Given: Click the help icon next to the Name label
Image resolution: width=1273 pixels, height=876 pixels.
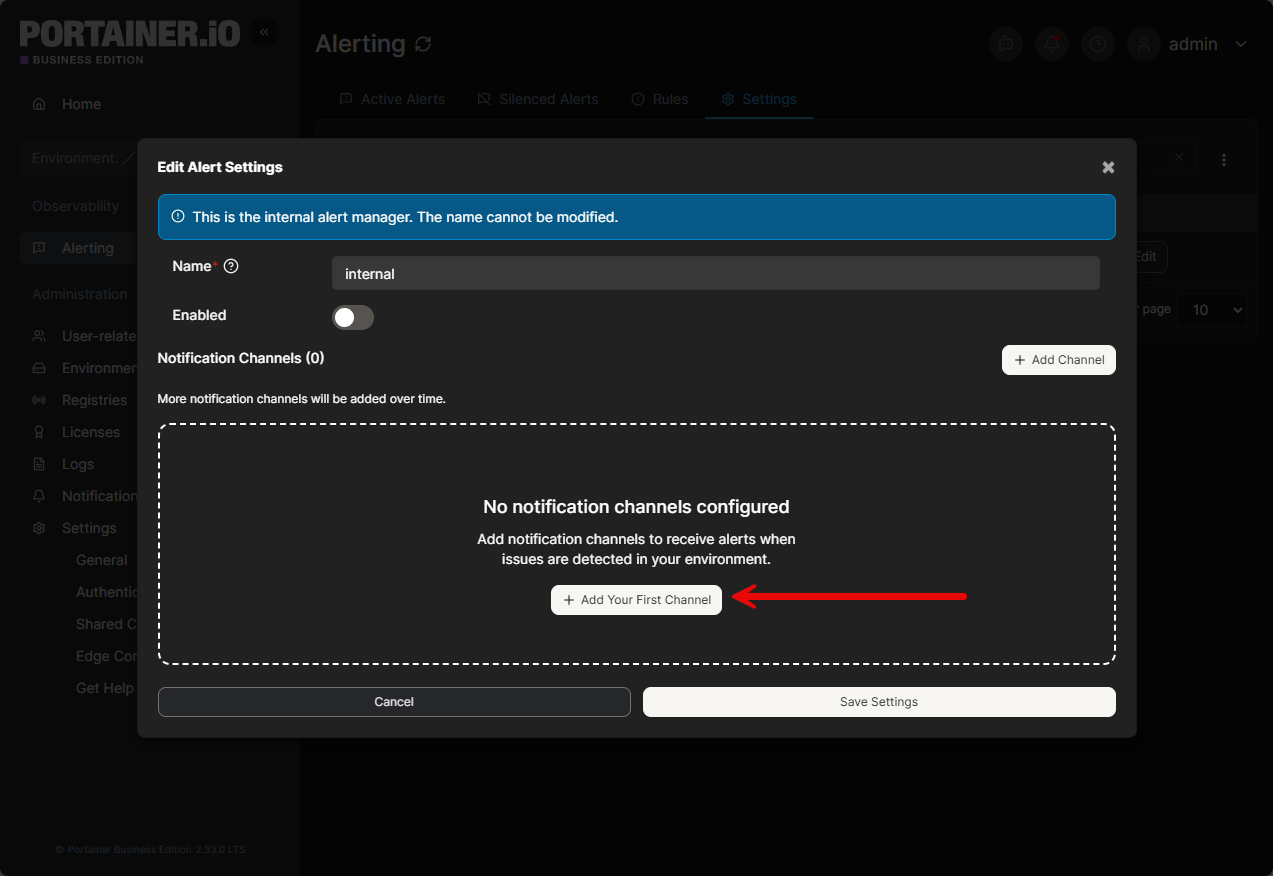Looking at the screenshot, I should (231, 266).
